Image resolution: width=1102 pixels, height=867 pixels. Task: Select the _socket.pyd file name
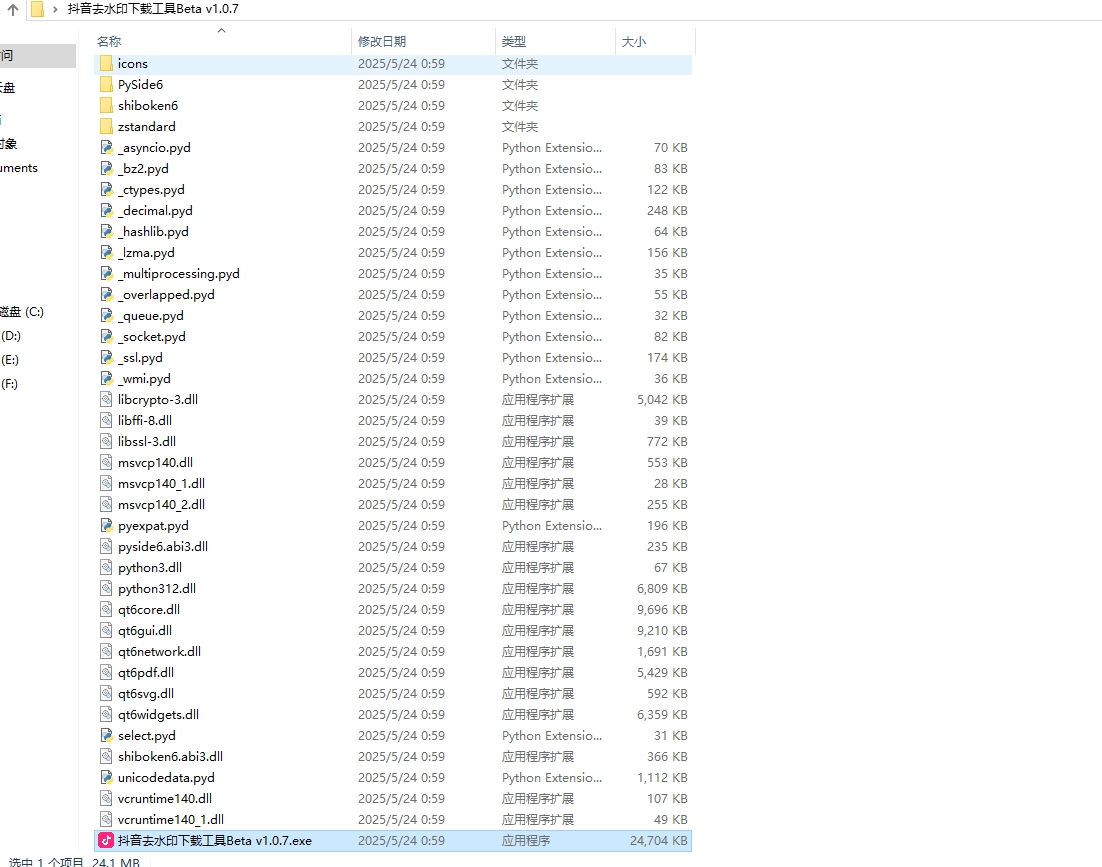[x=152, y=337]
